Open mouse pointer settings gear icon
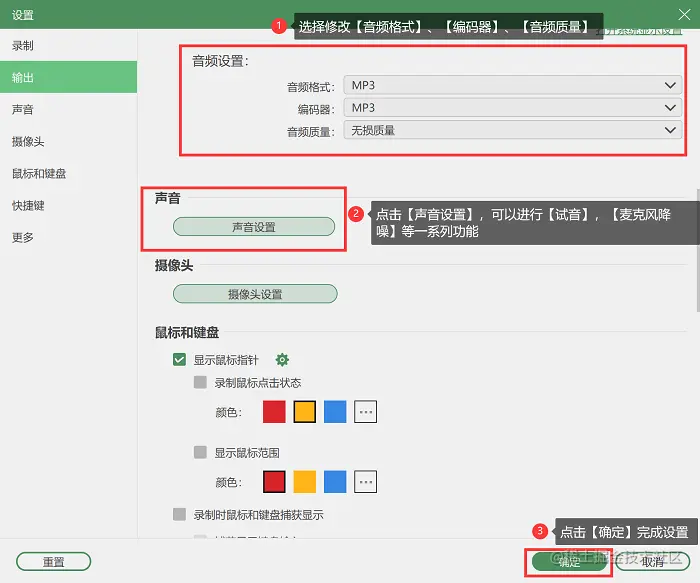 click(x=282, y=360)
